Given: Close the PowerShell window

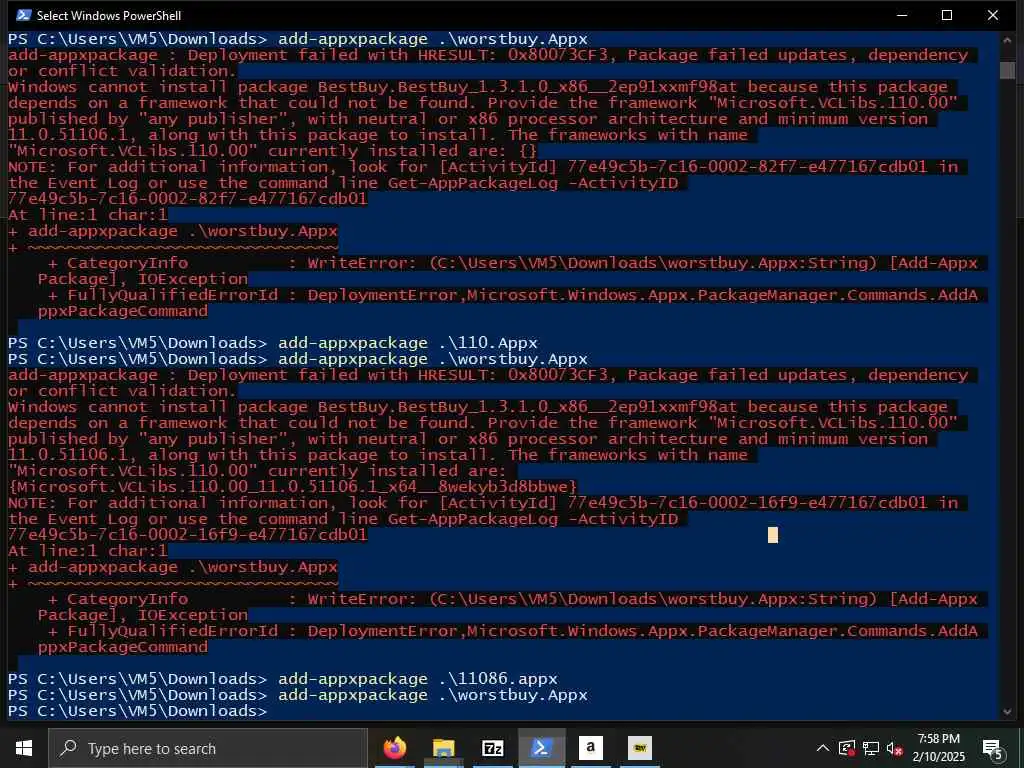Looking at the screenshot, I should point(993,15).
